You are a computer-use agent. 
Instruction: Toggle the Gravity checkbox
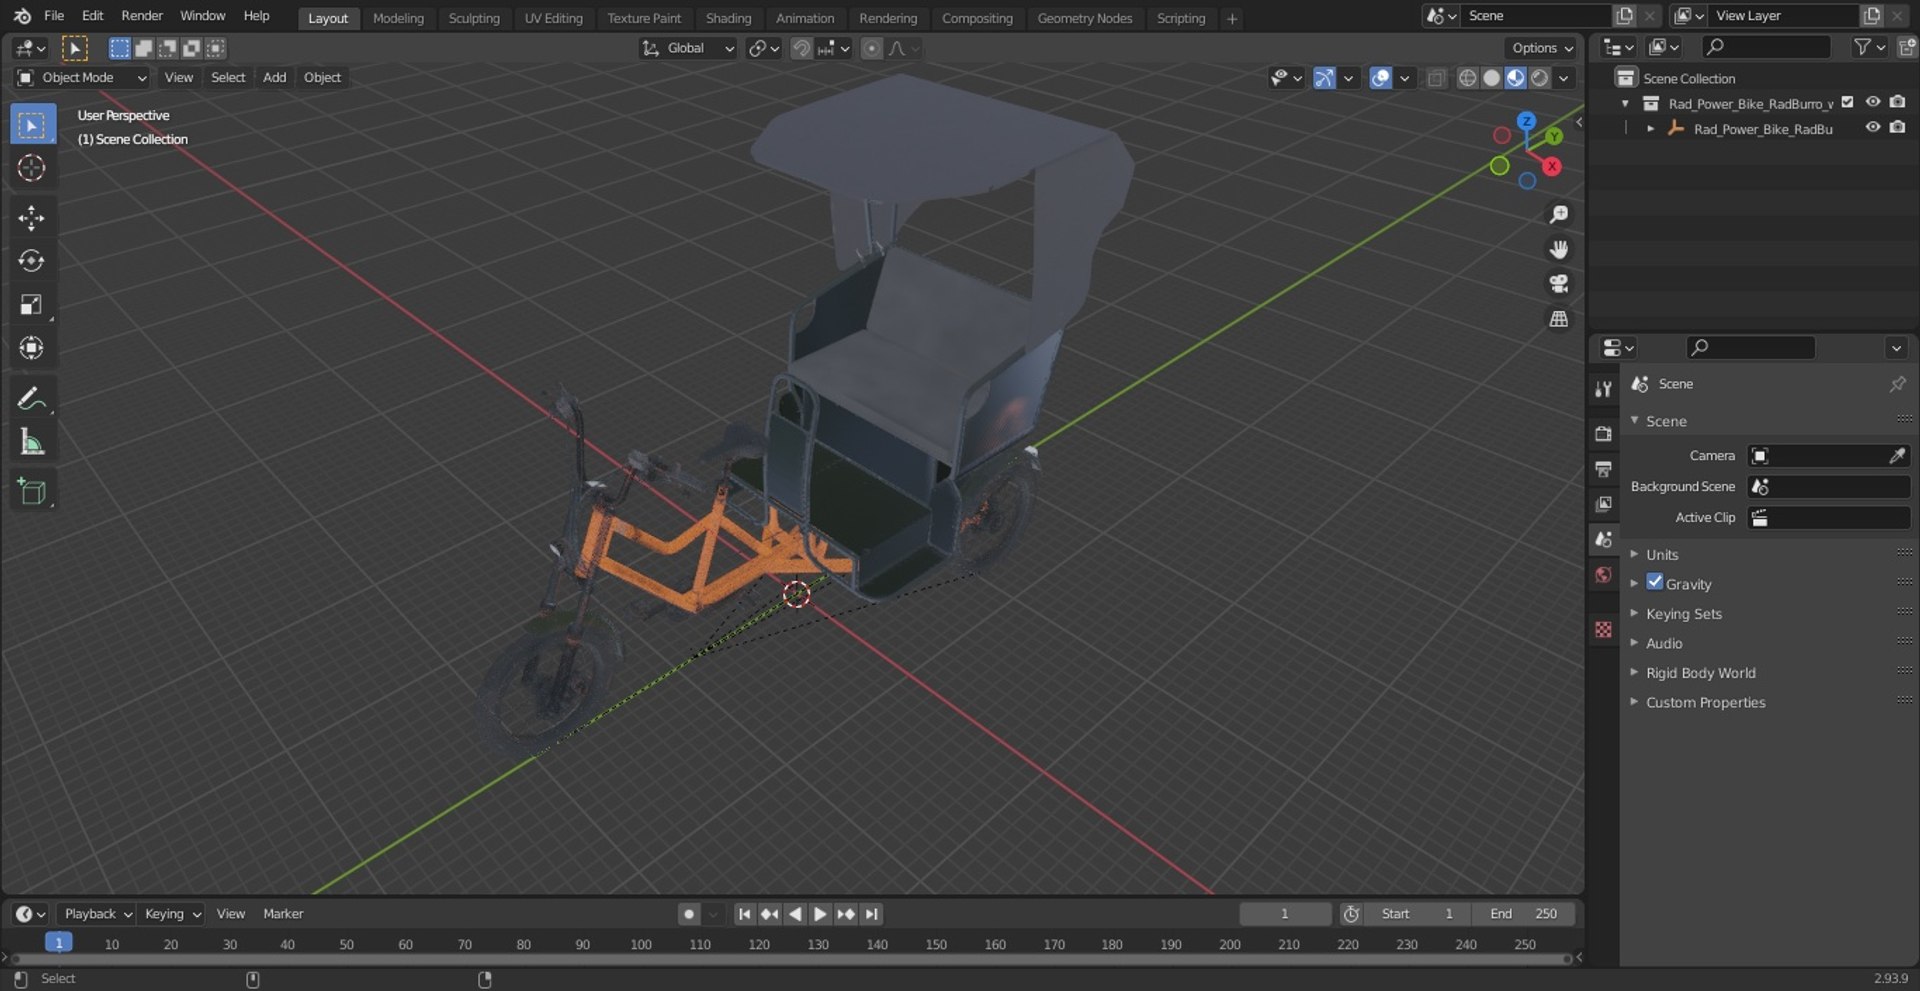(1655, 583)
